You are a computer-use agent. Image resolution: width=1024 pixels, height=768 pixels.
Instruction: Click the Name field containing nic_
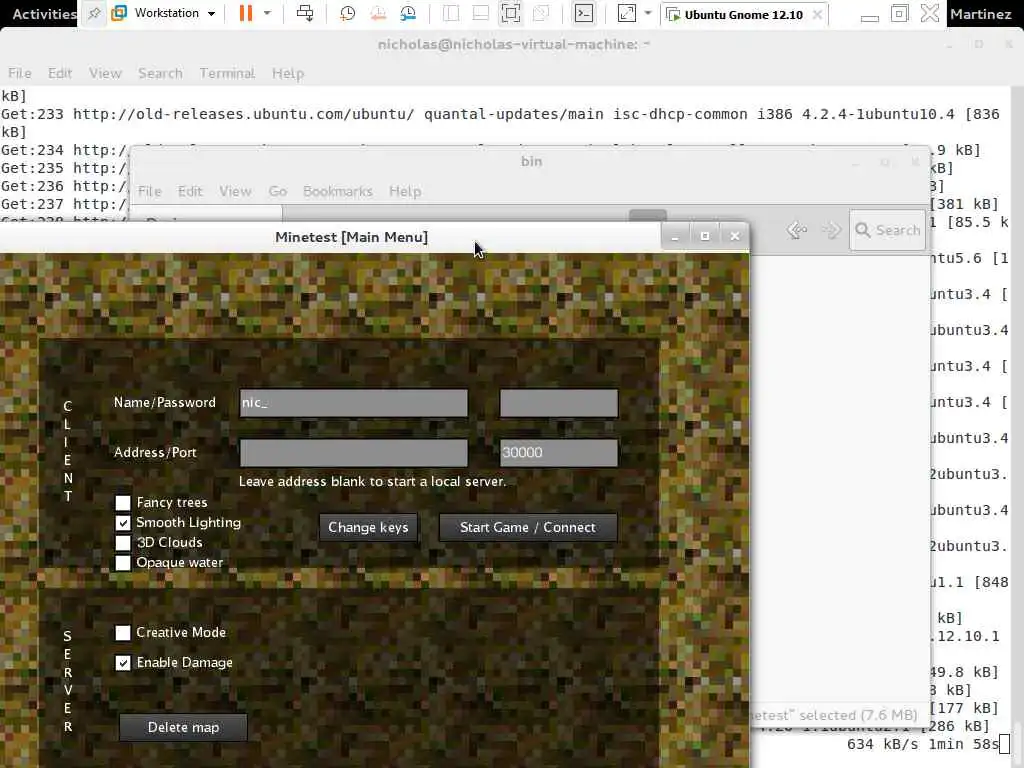pos(353,403)
